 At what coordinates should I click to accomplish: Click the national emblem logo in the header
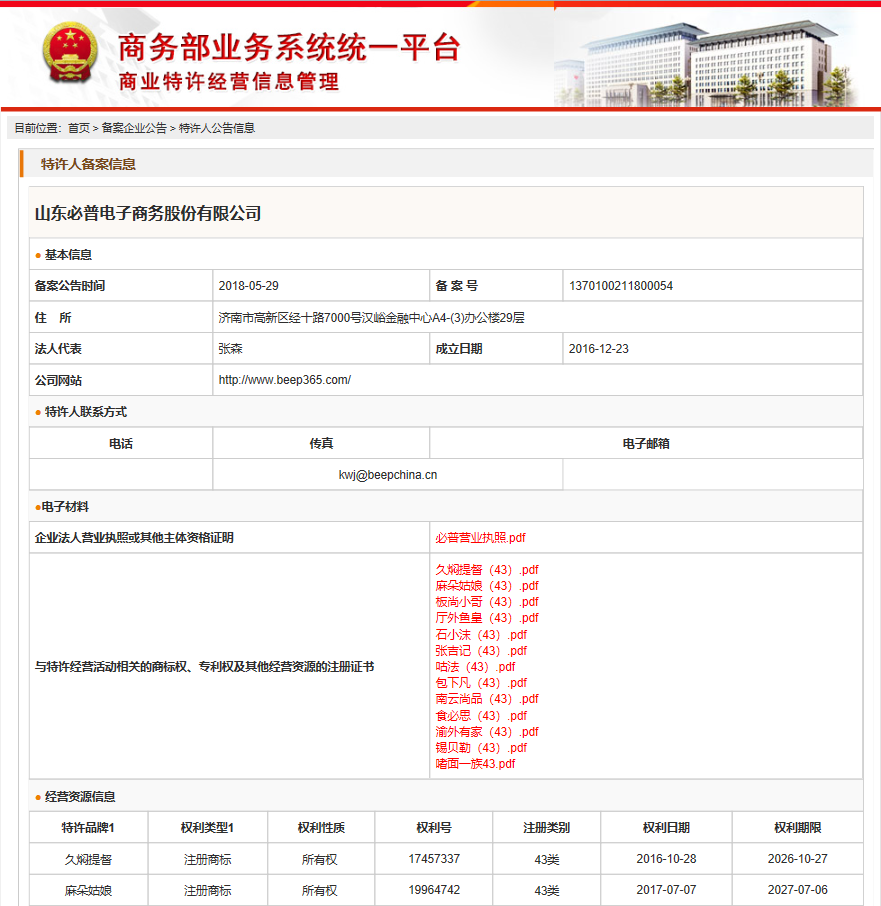tap(70, 54)
